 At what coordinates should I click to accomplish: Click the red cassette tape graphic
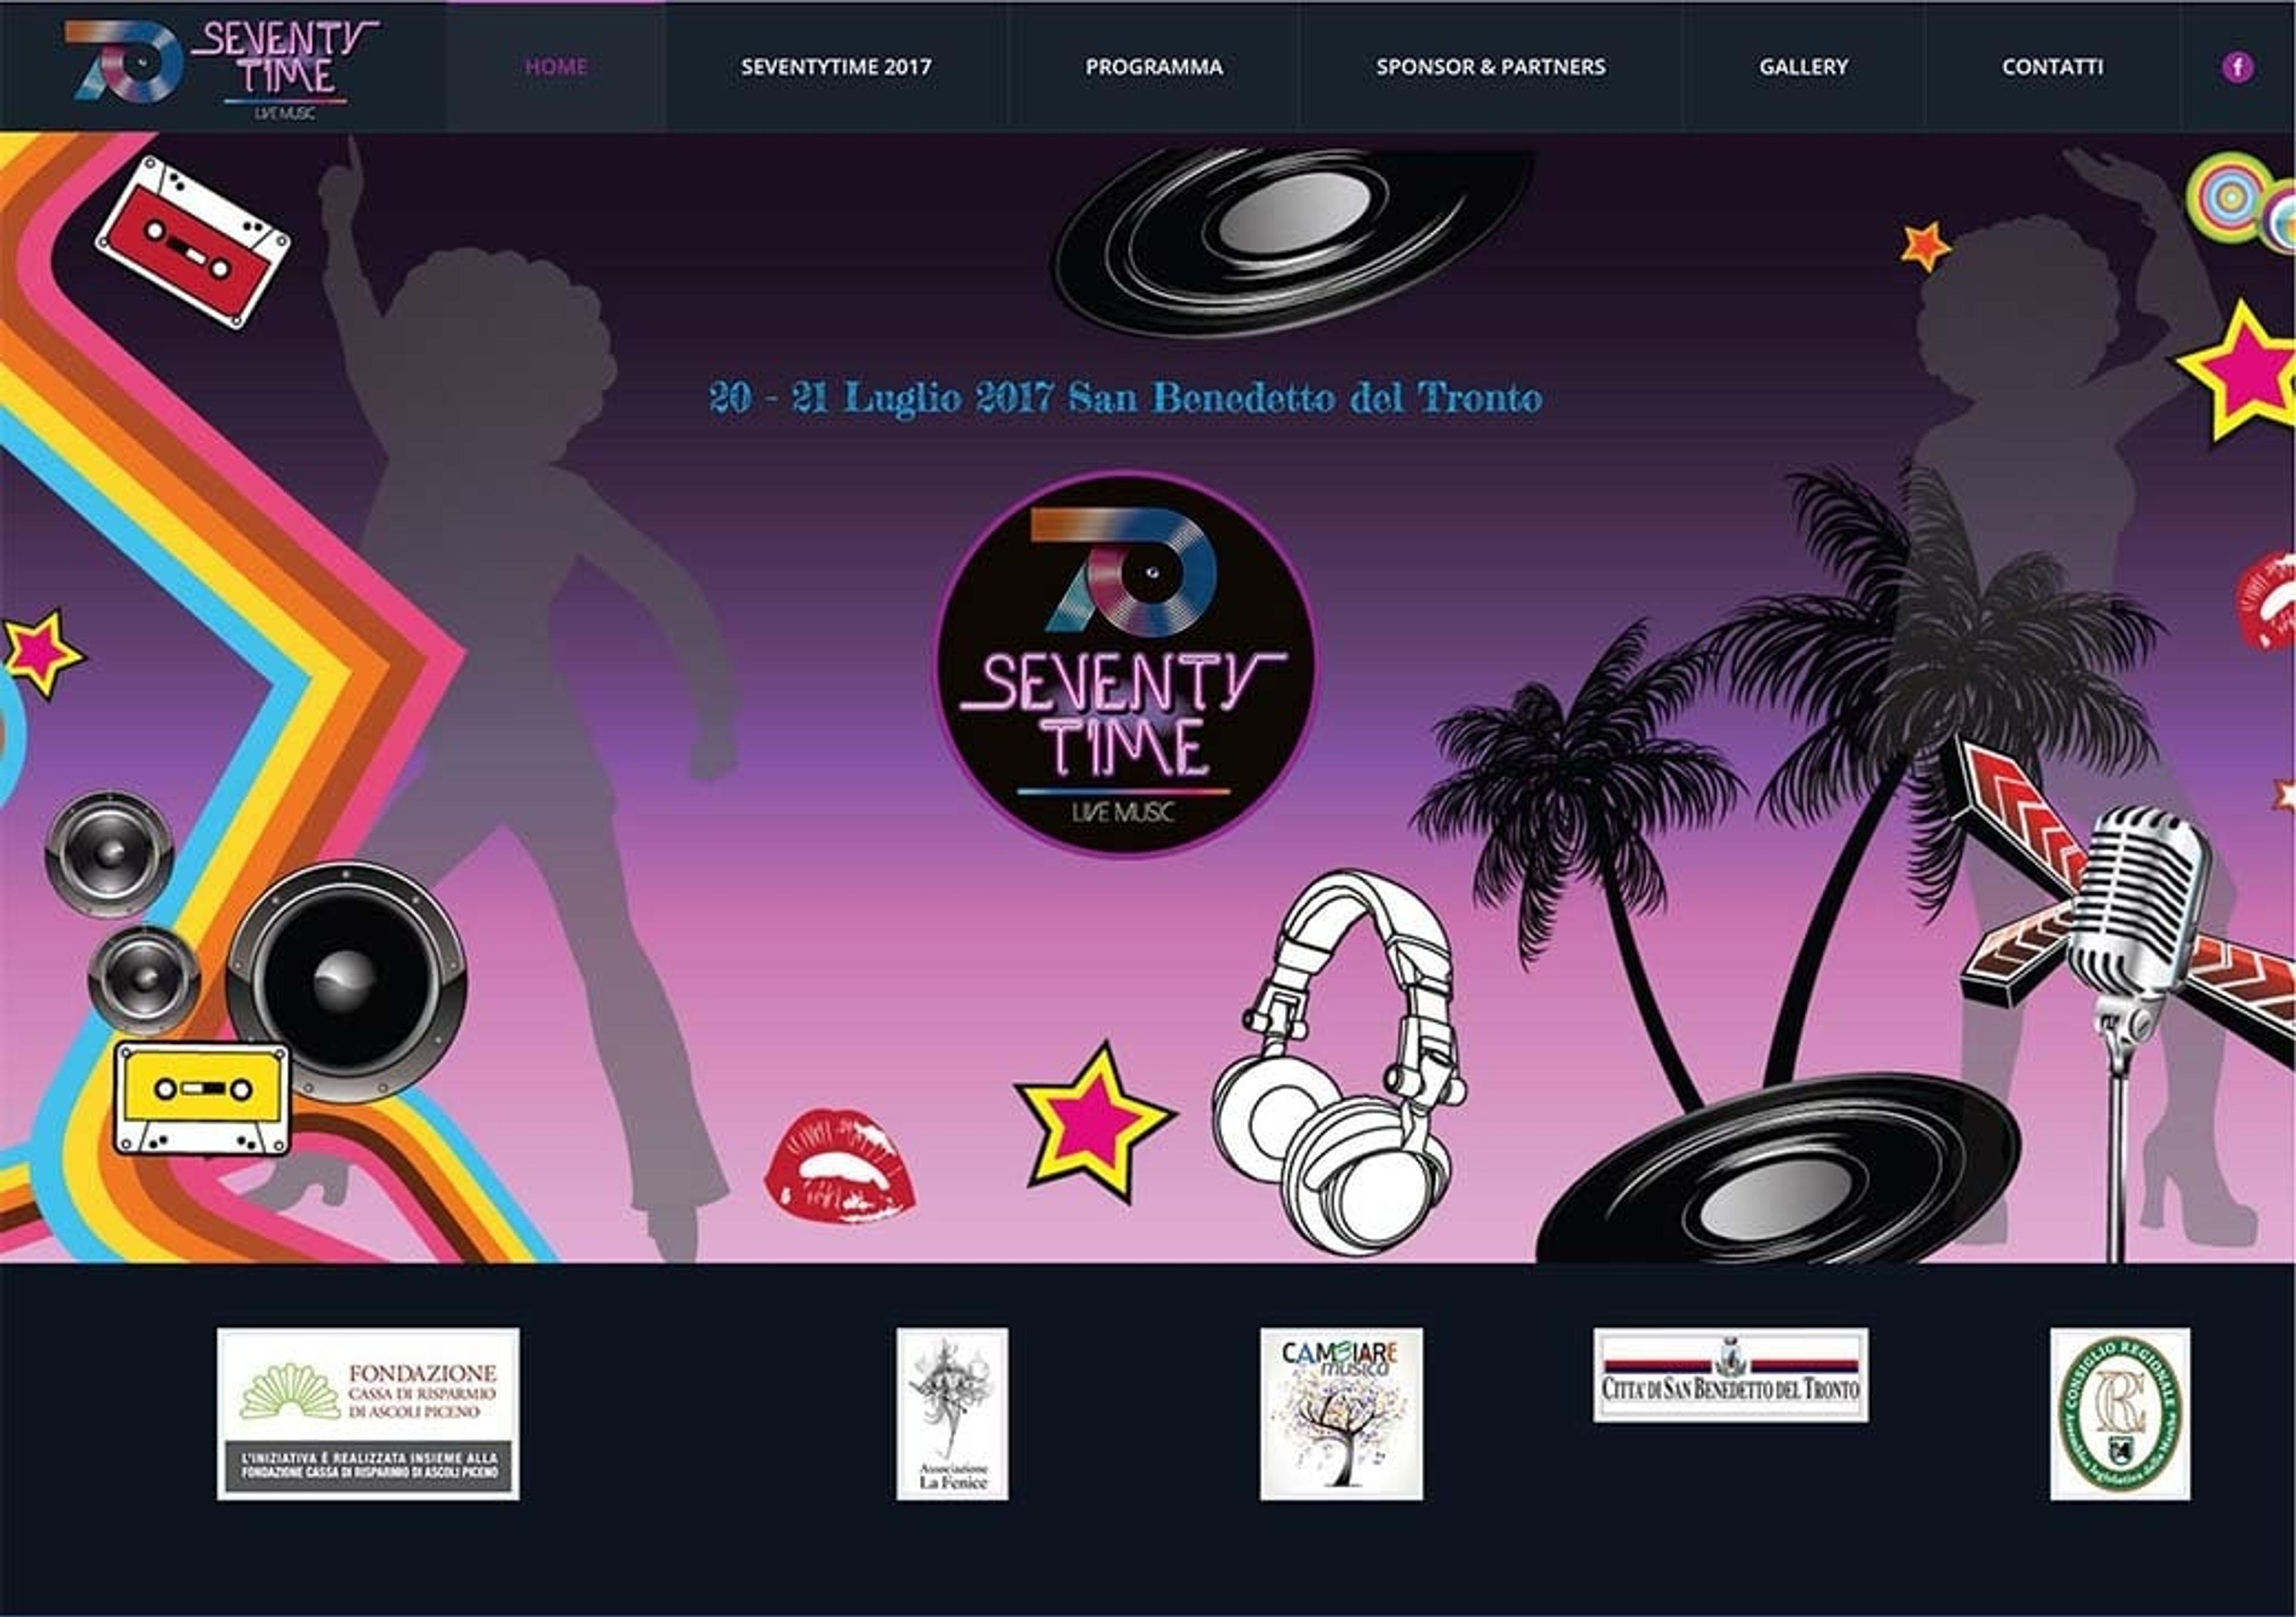click(x=193, y=241)
